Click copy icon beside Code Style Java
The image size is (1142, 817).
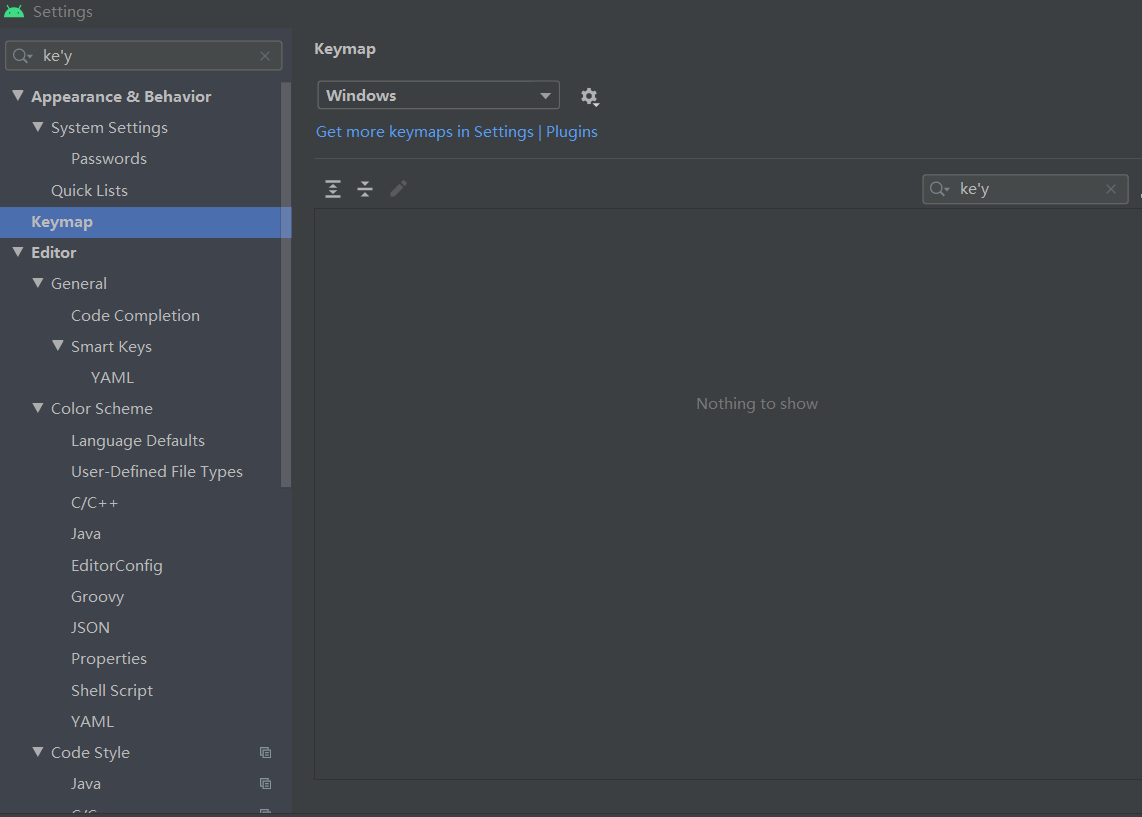pos(266,784)
